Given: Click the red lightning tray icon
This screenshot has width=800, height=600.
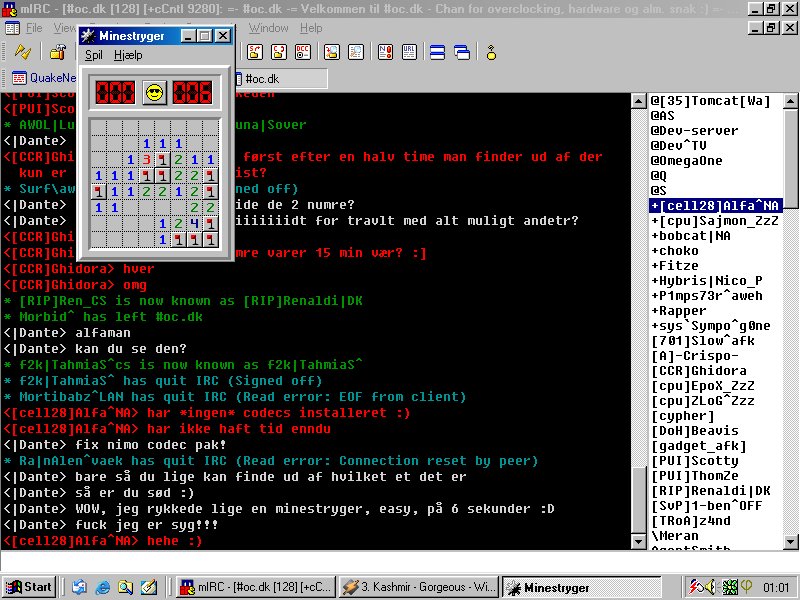Looking at the screenshot, I should (x=695, y=587).
